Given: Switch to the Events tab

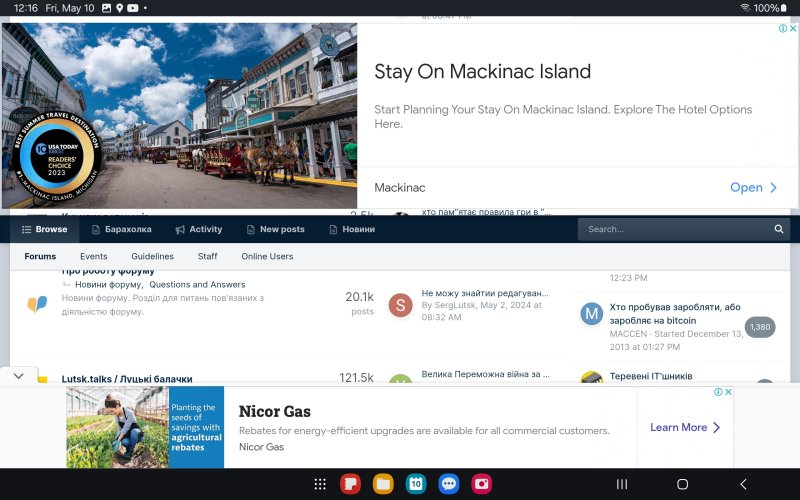Looking at the screenshot, I should pyautogui.click(x=94, y=257).
